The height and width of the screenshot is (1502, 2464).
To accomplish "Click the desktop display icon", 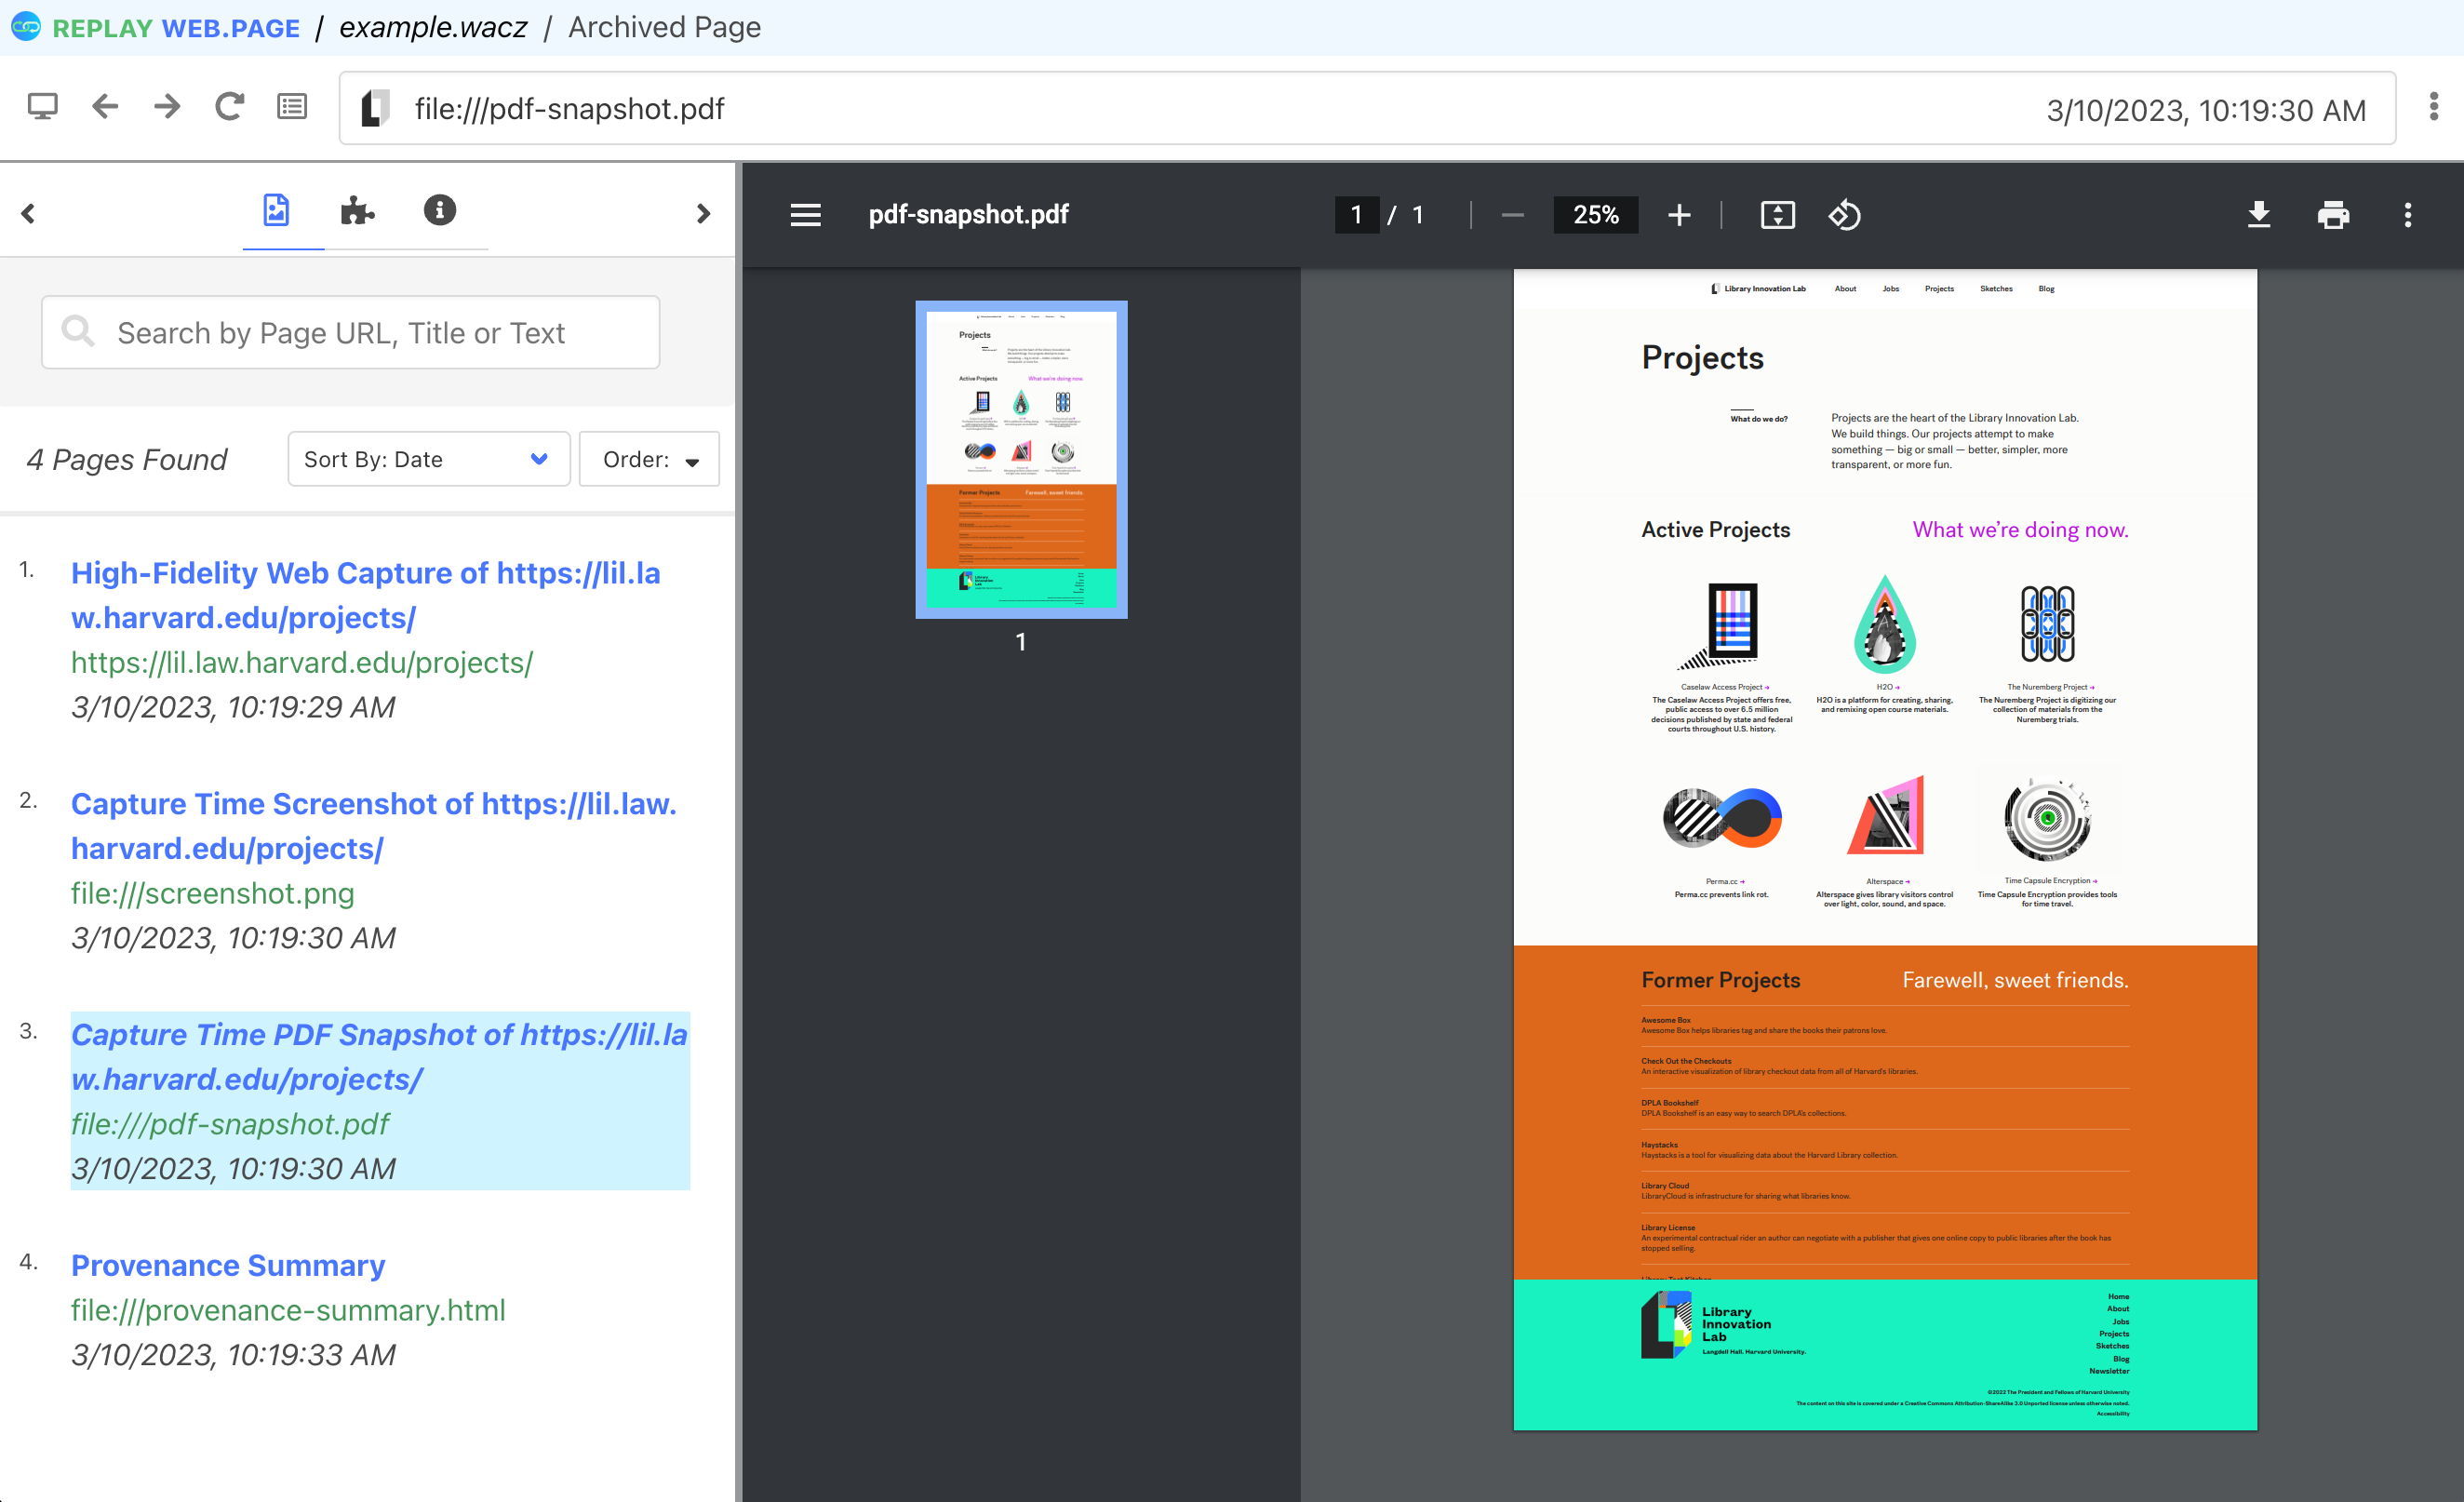I will pos(42,107).
